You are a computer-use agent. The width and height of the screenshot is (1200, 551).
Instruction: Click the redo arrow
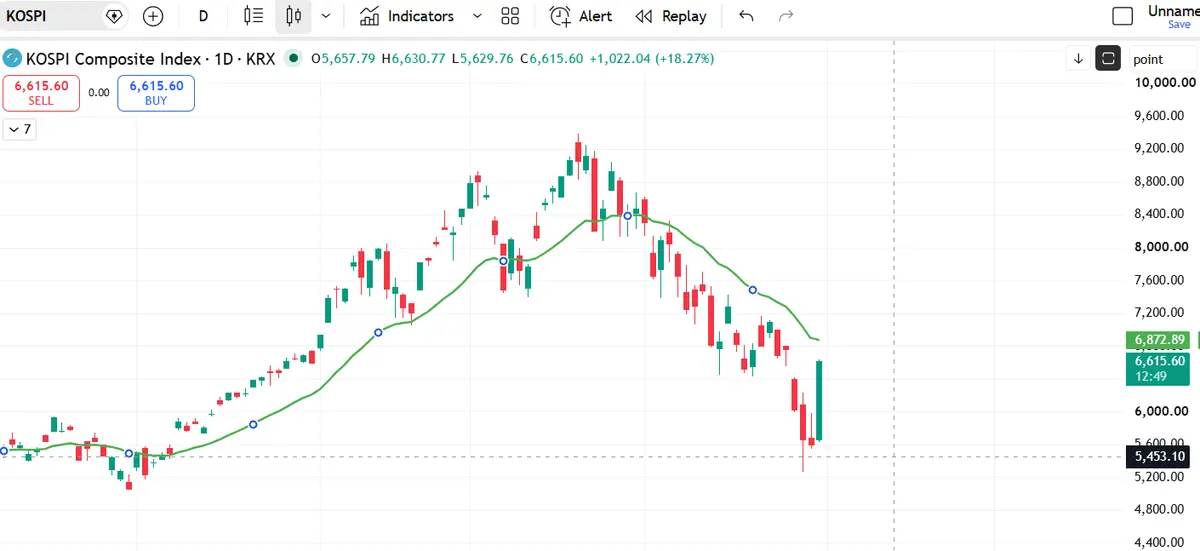[x=786, y=16]
